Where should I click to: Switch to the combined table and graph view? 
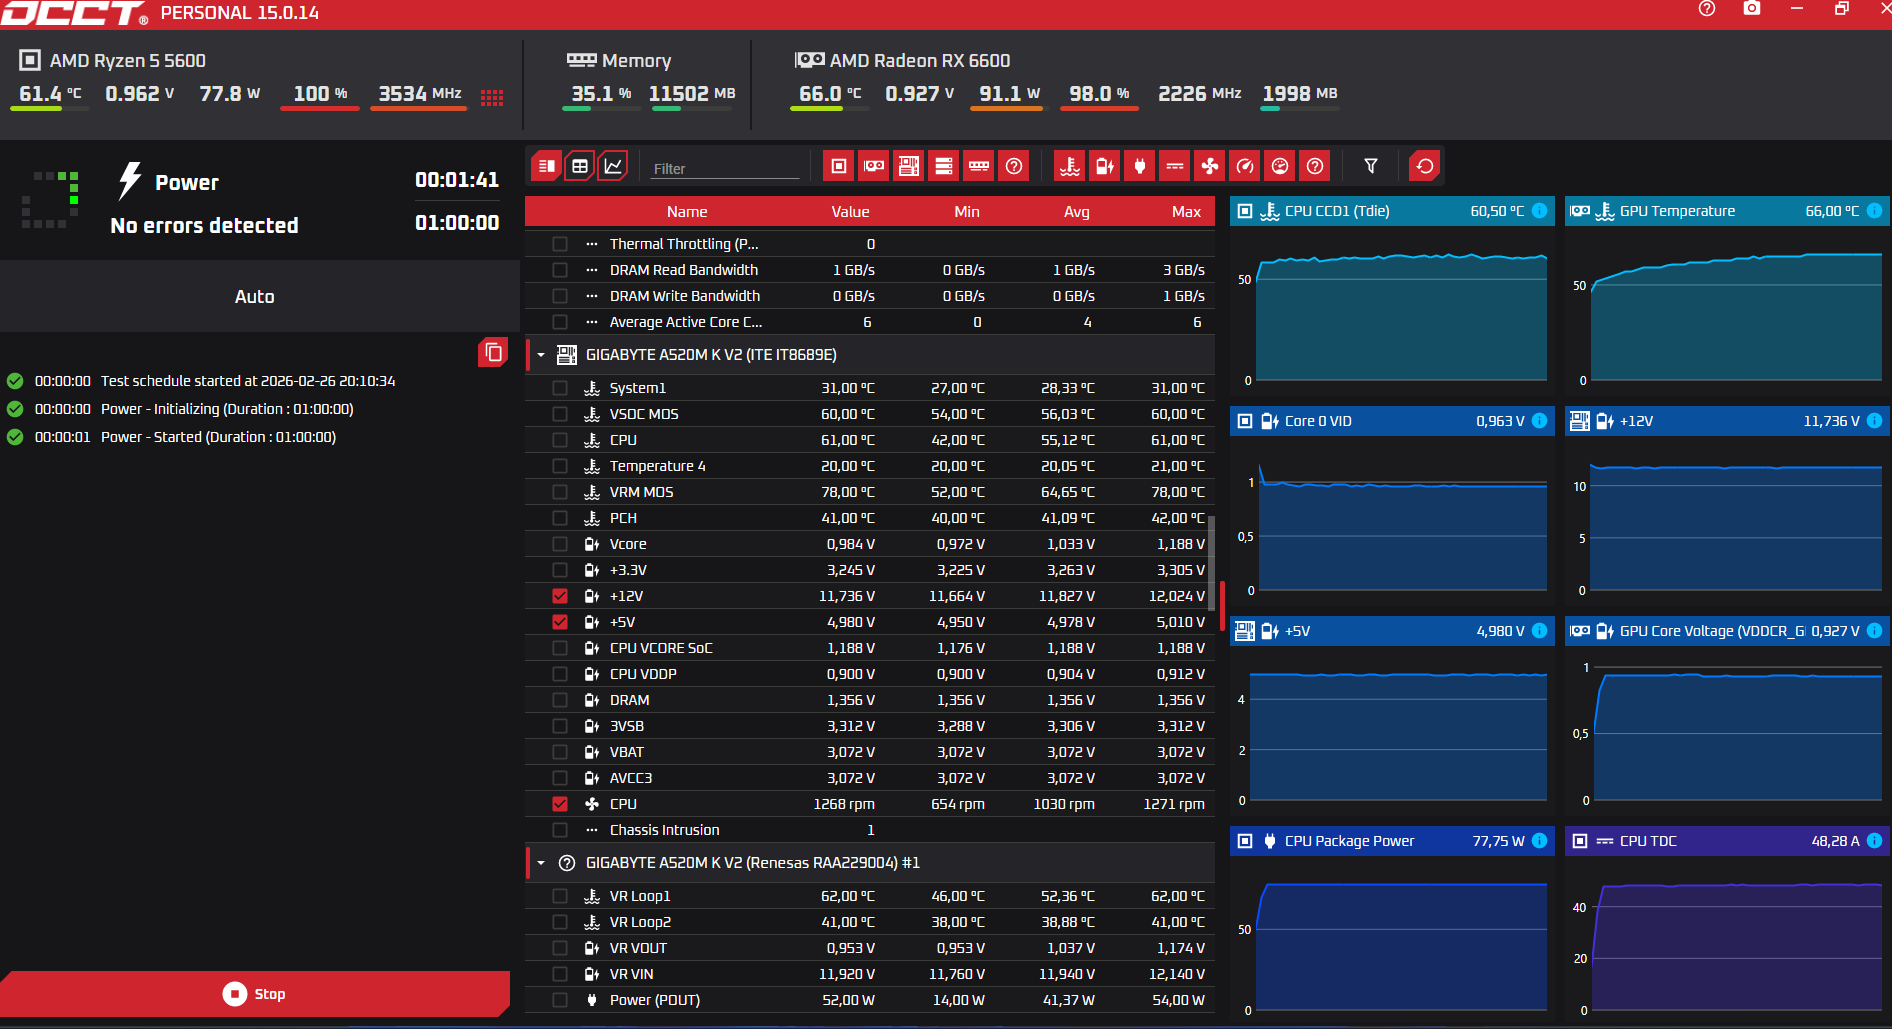(547, 167)
